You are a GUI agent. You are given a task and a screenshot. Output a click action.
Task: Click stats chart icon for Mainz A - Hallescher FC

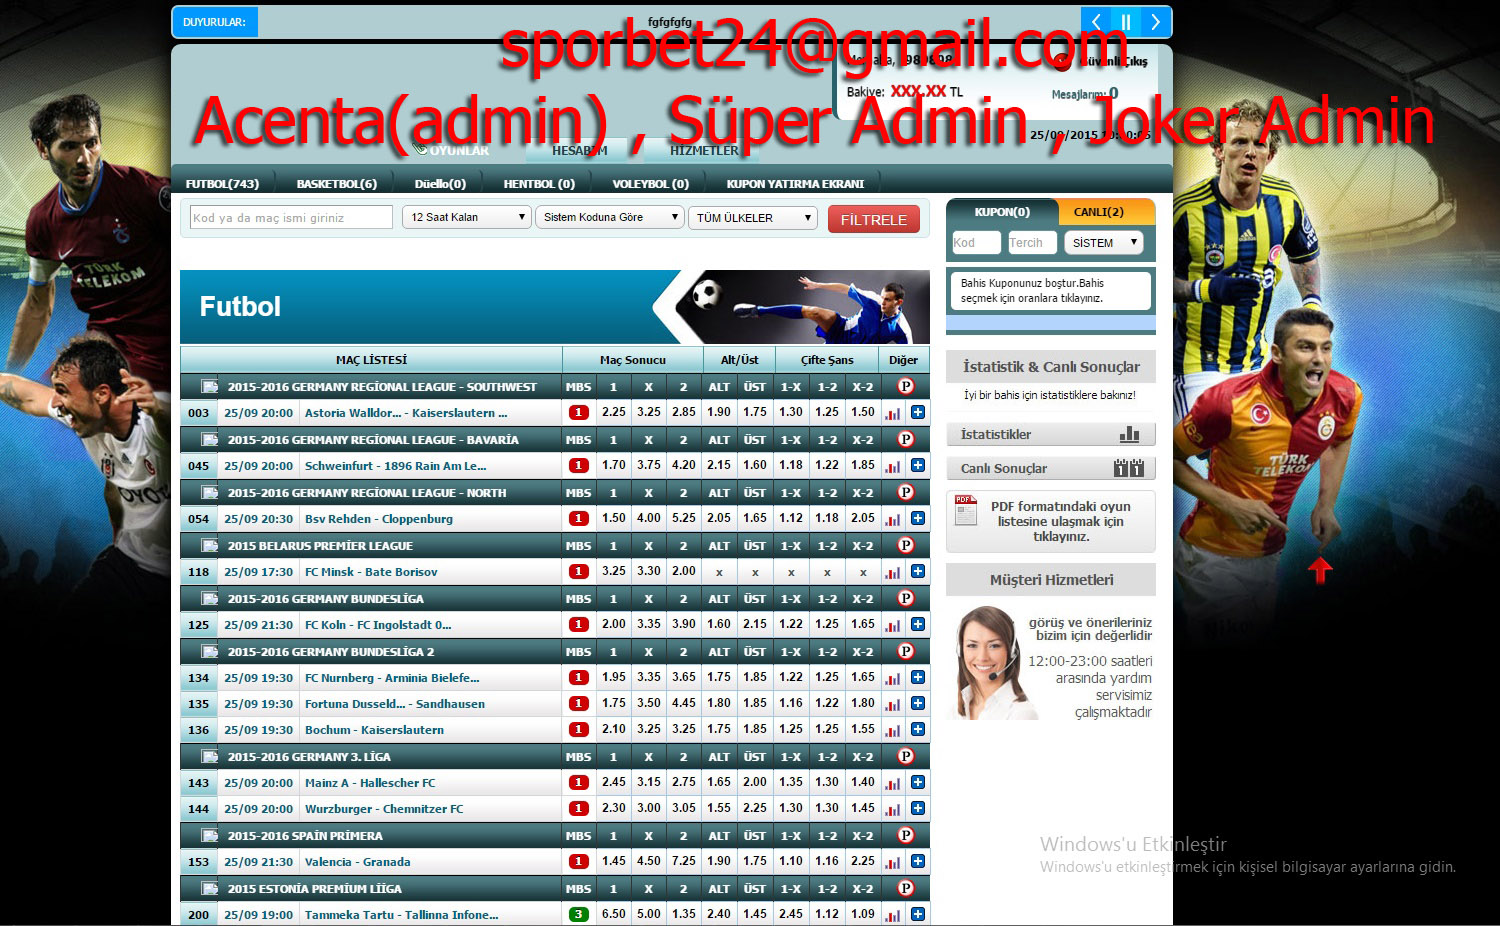892,783
